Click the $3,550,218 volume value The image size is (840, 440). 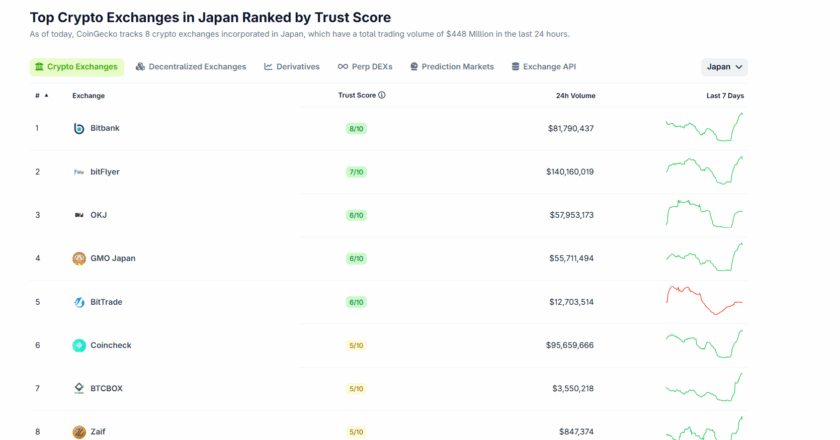pos(573,389)
